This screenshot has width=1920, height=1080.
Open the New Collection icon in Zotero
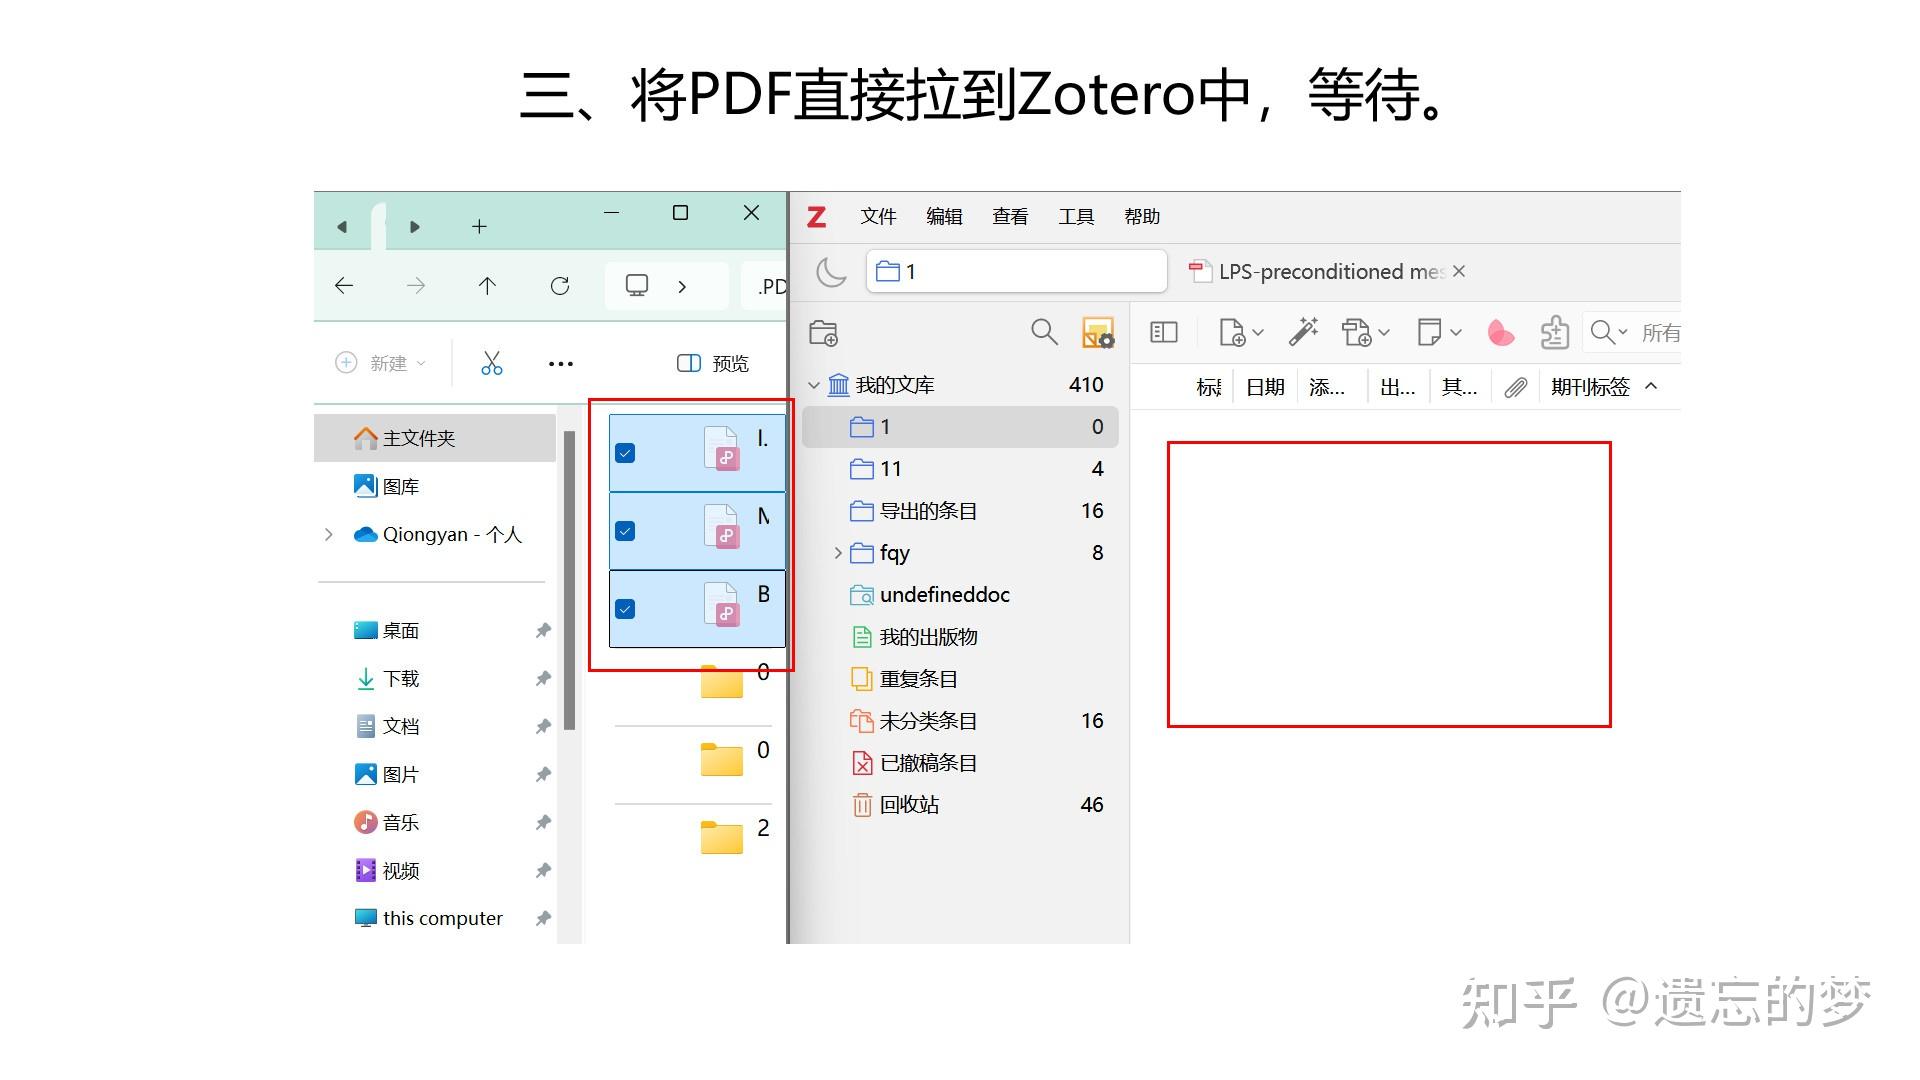pyautogui.click(x=822, y=332)
